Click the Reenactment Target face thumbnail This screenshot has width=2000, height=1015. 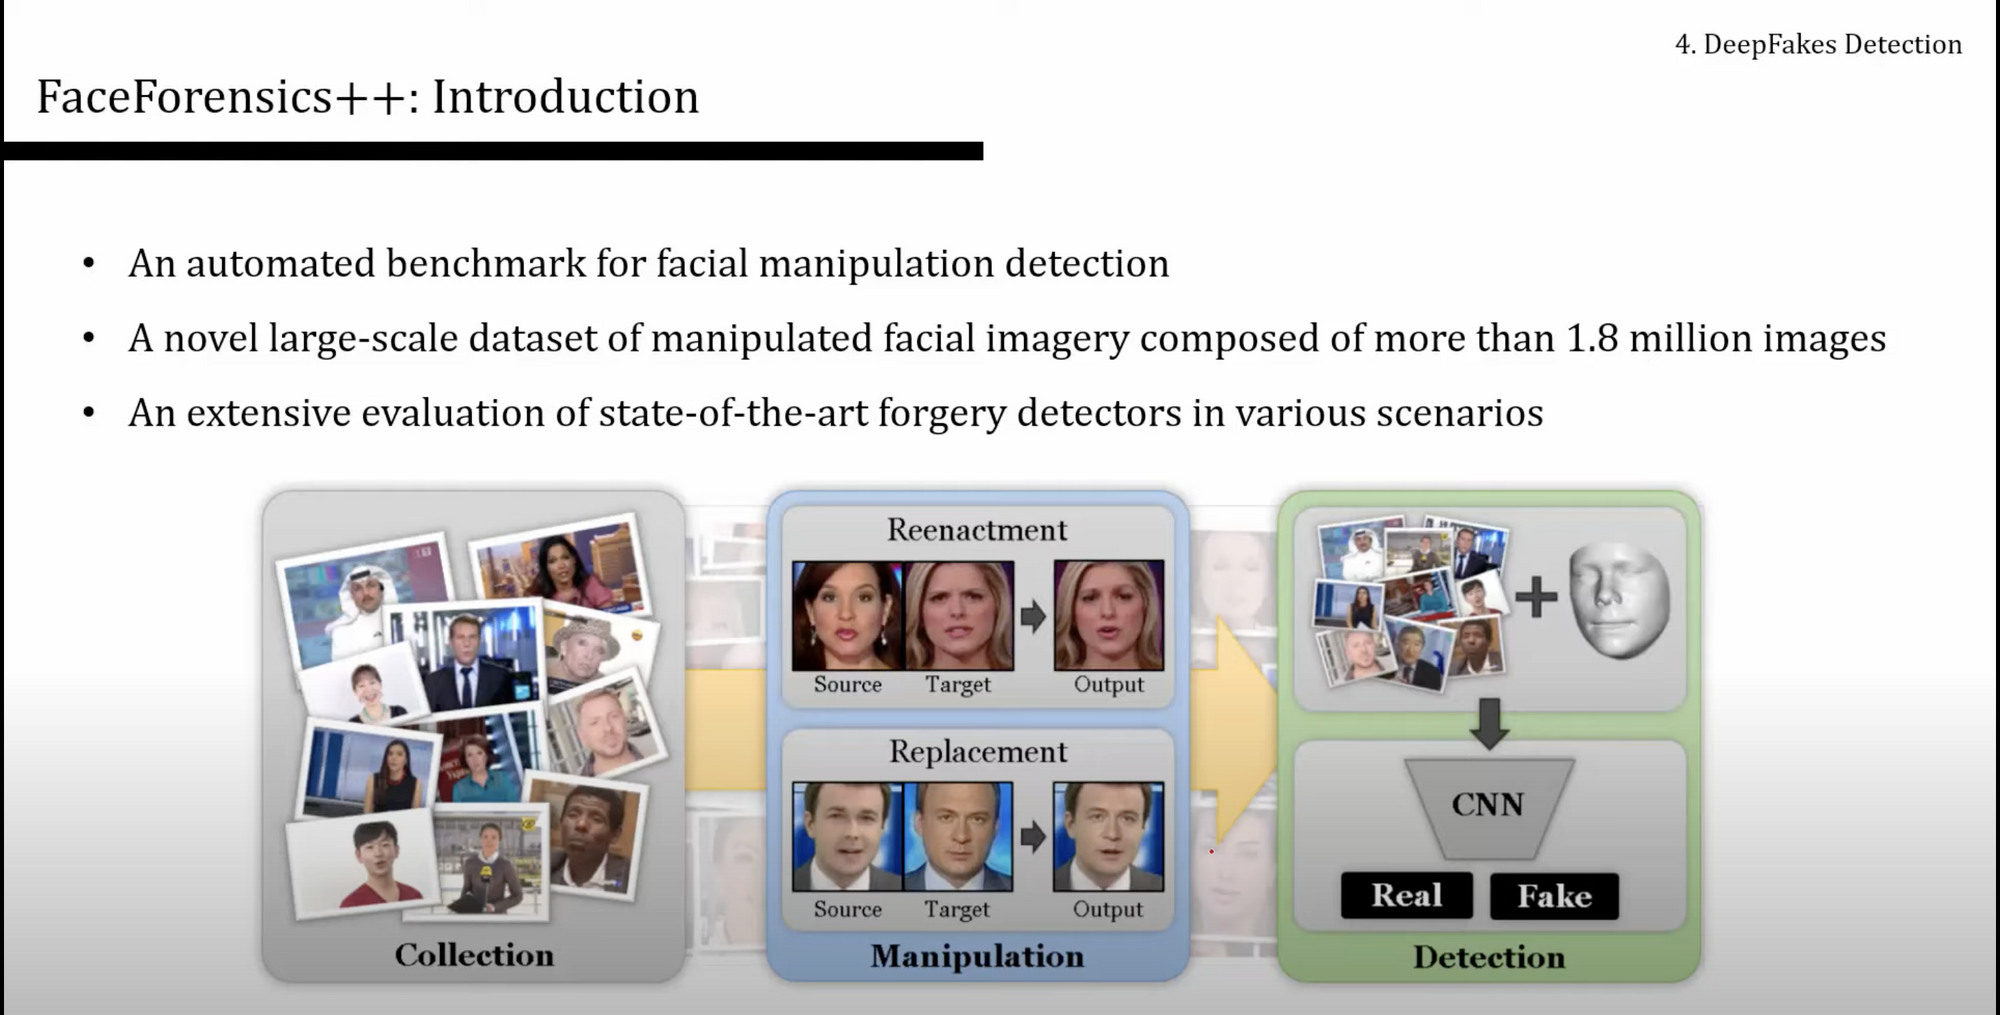click(x=959, y=615)
